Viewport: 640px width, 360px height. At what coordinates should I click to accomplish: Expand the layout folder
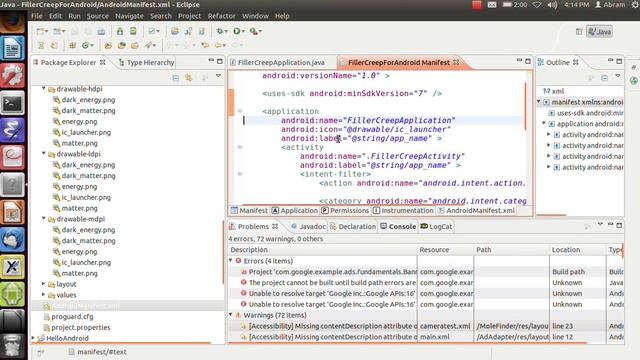point(44,283)
